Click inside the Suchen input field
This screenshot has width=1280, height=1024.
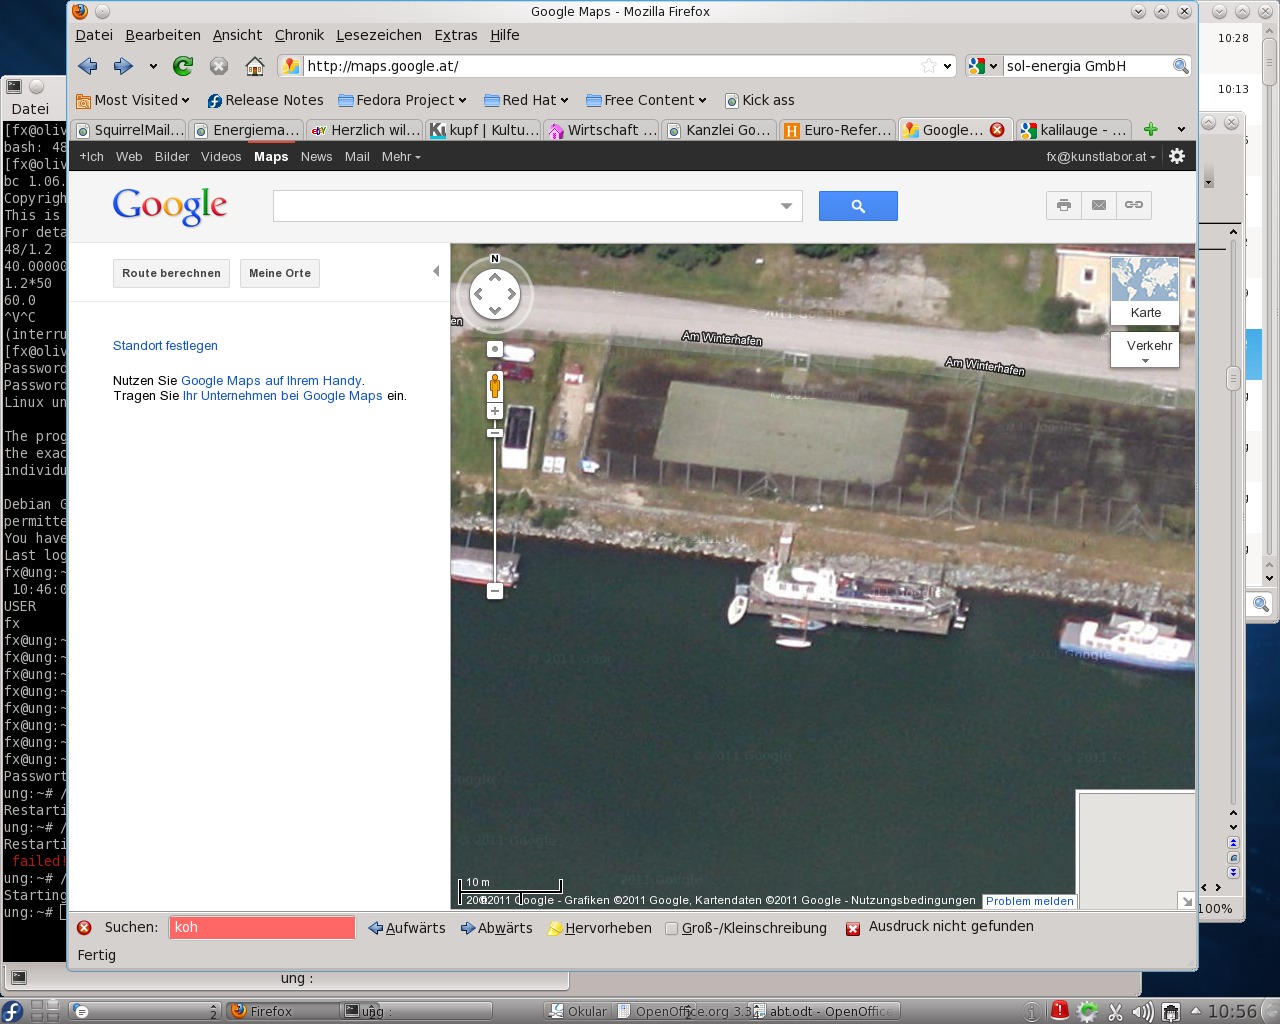coord(262,927)
